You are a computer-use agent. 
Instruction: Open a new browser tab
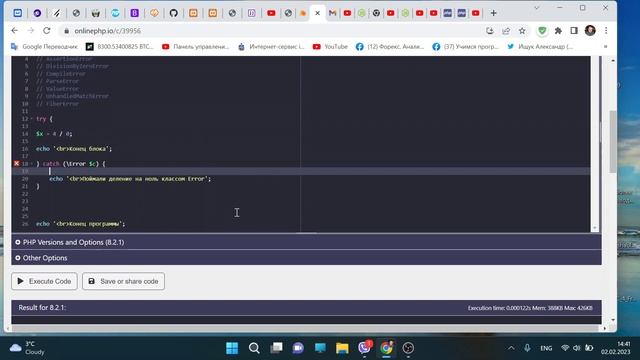point(493,13)
